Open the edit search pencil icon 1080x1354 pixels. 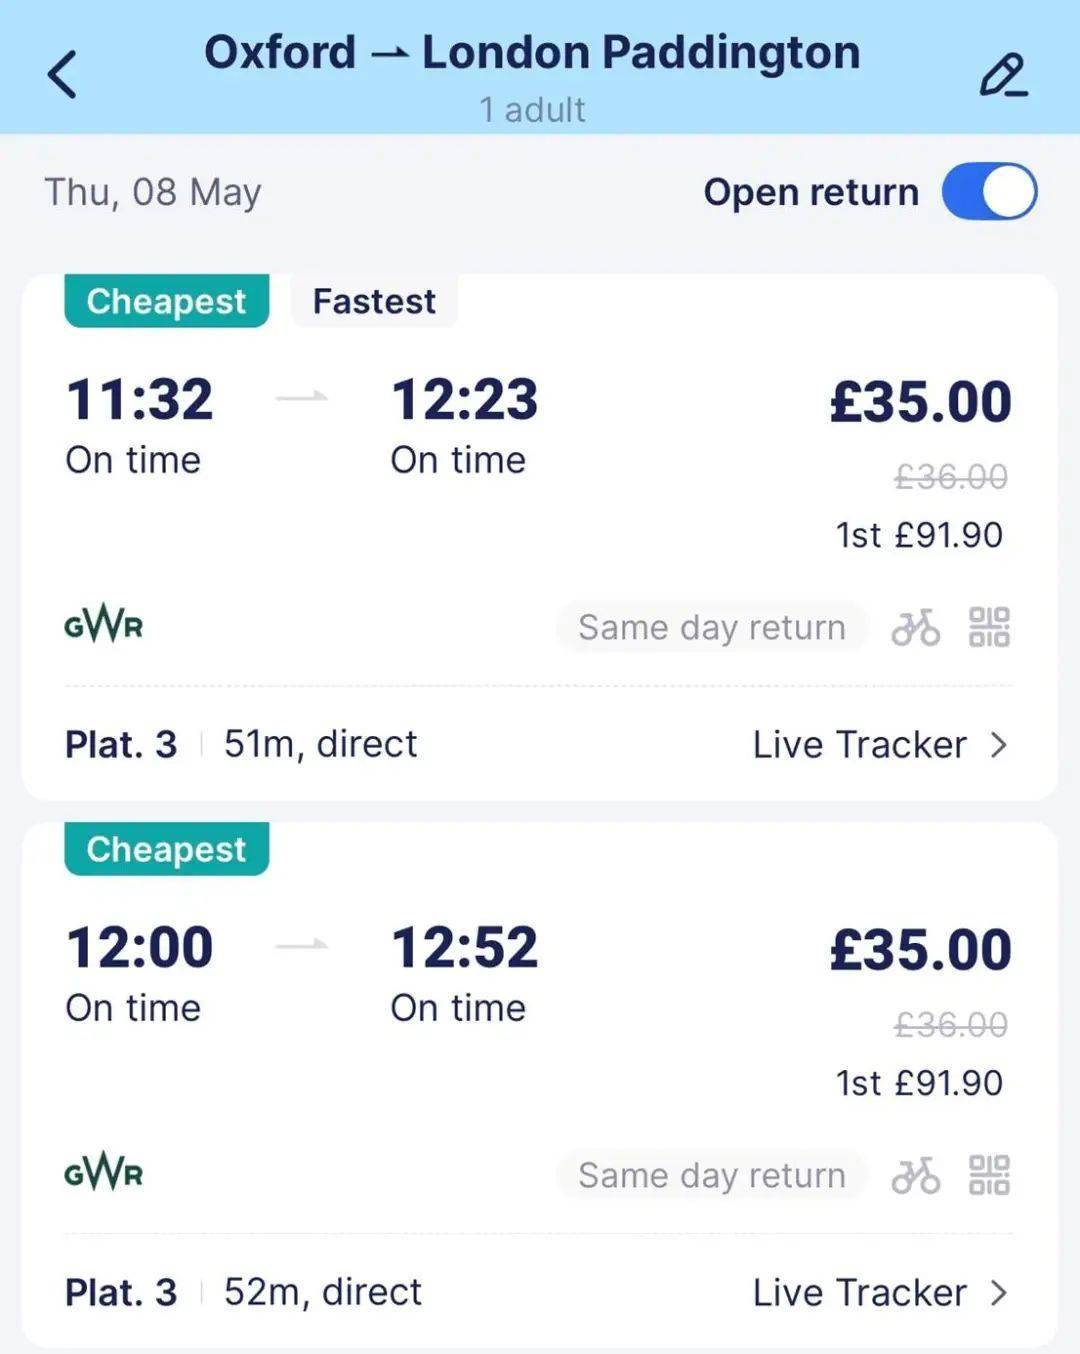point(1003,75)
